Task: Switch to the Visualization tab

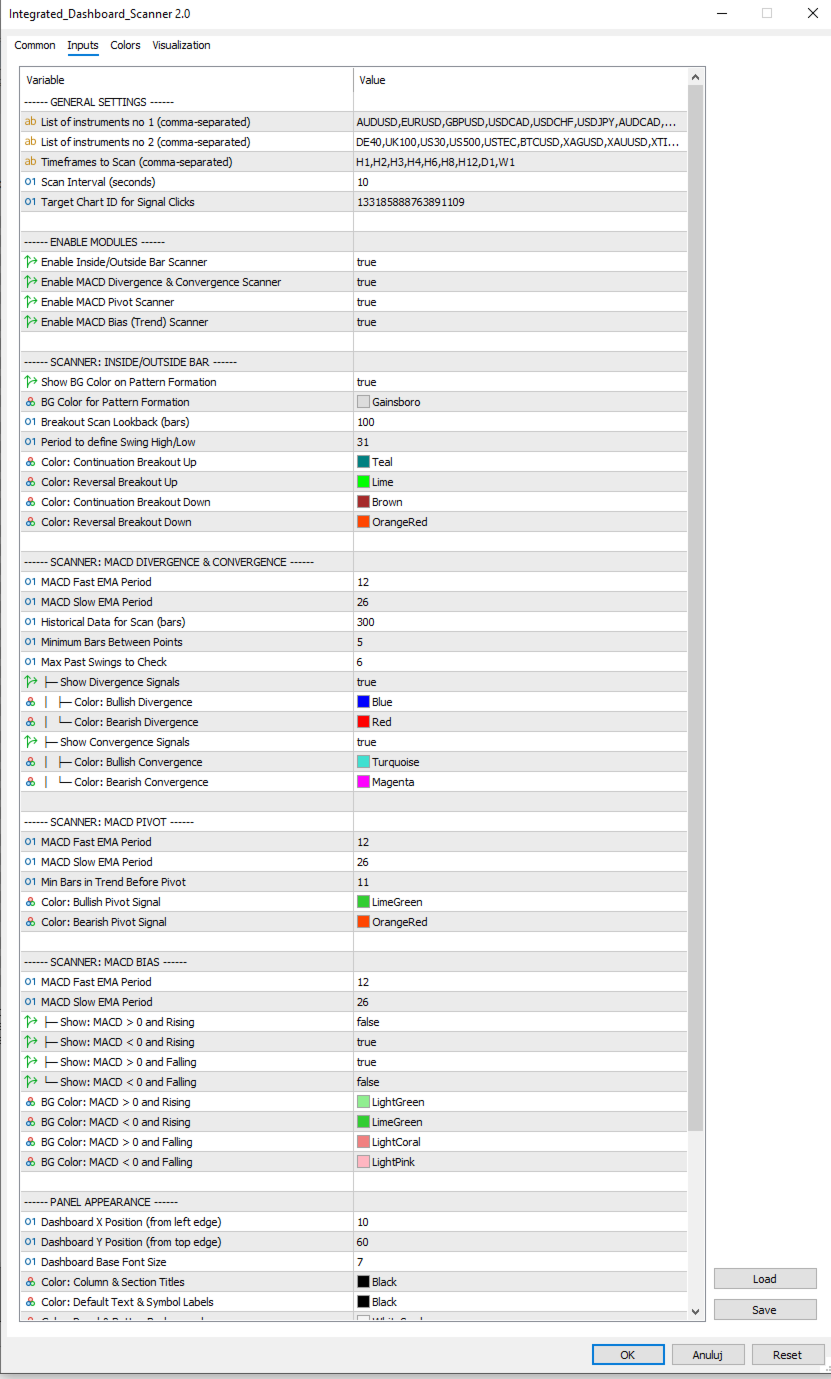Action: [181, 45]
